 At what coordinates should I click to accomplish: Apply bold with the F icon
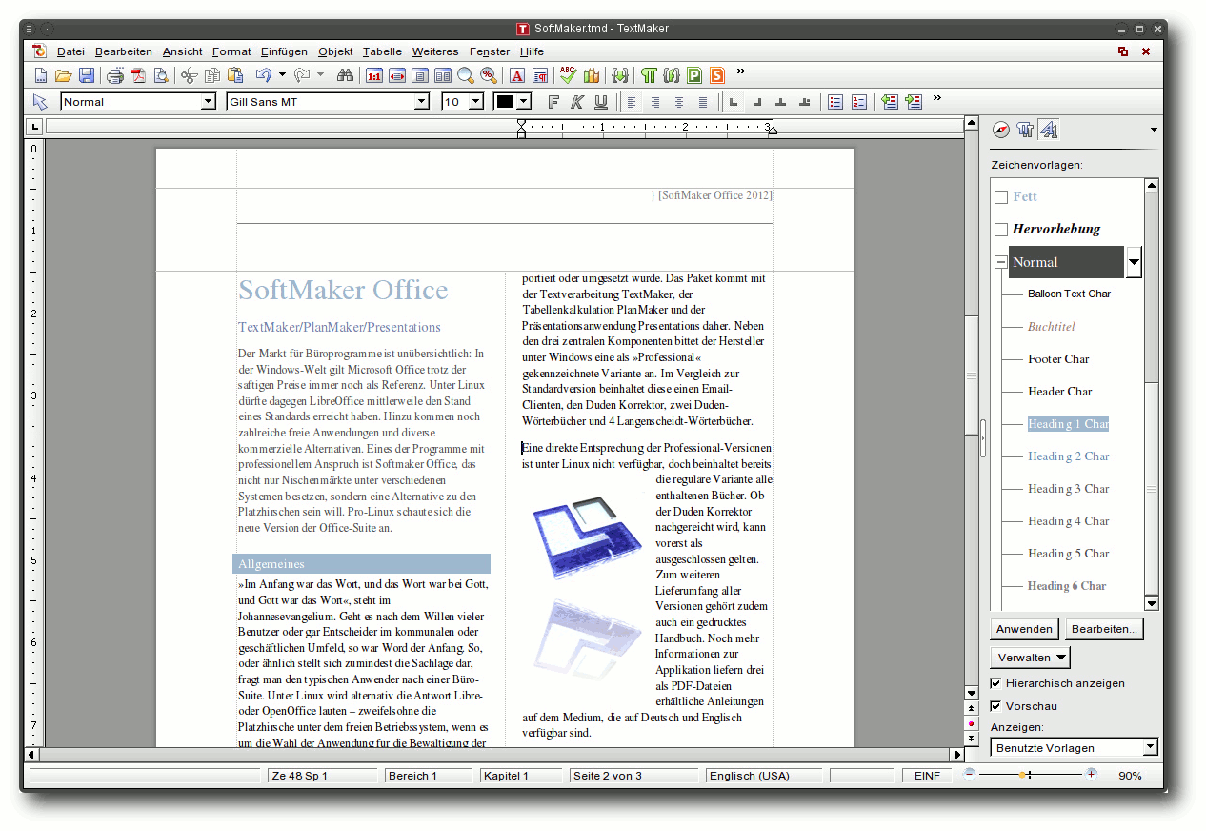554,102
